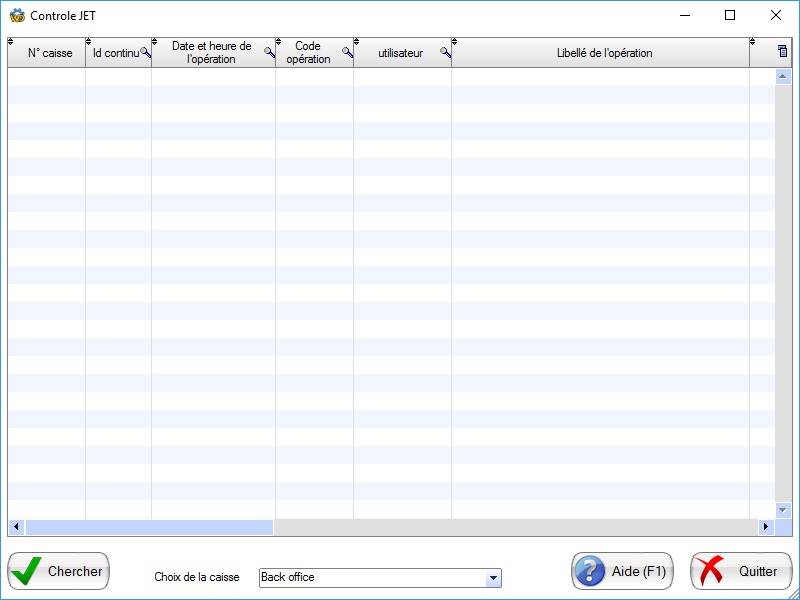Image resolution: width=800 pixels, height=600 pixels.
Task: Maximize the Controle JET window
Action: [x=730, y=15]
